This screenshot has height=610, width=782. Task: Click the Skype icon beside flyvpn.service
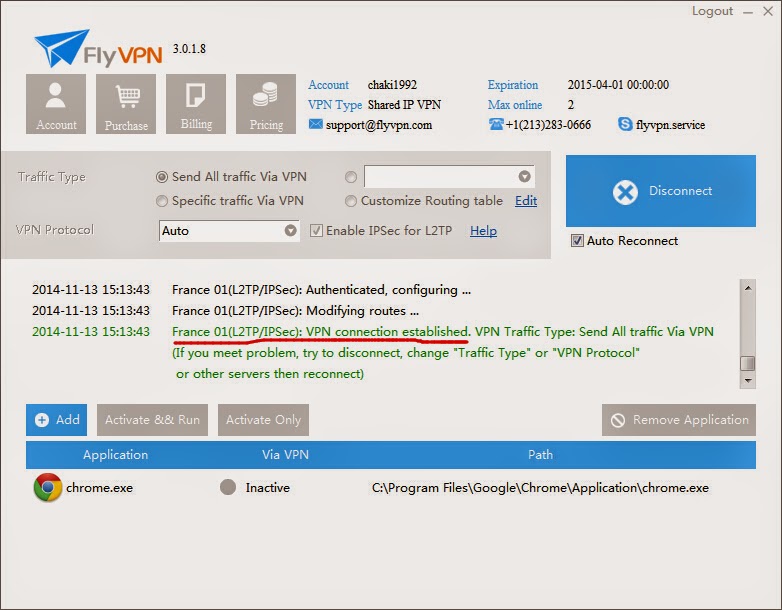[x=625, y=124]
